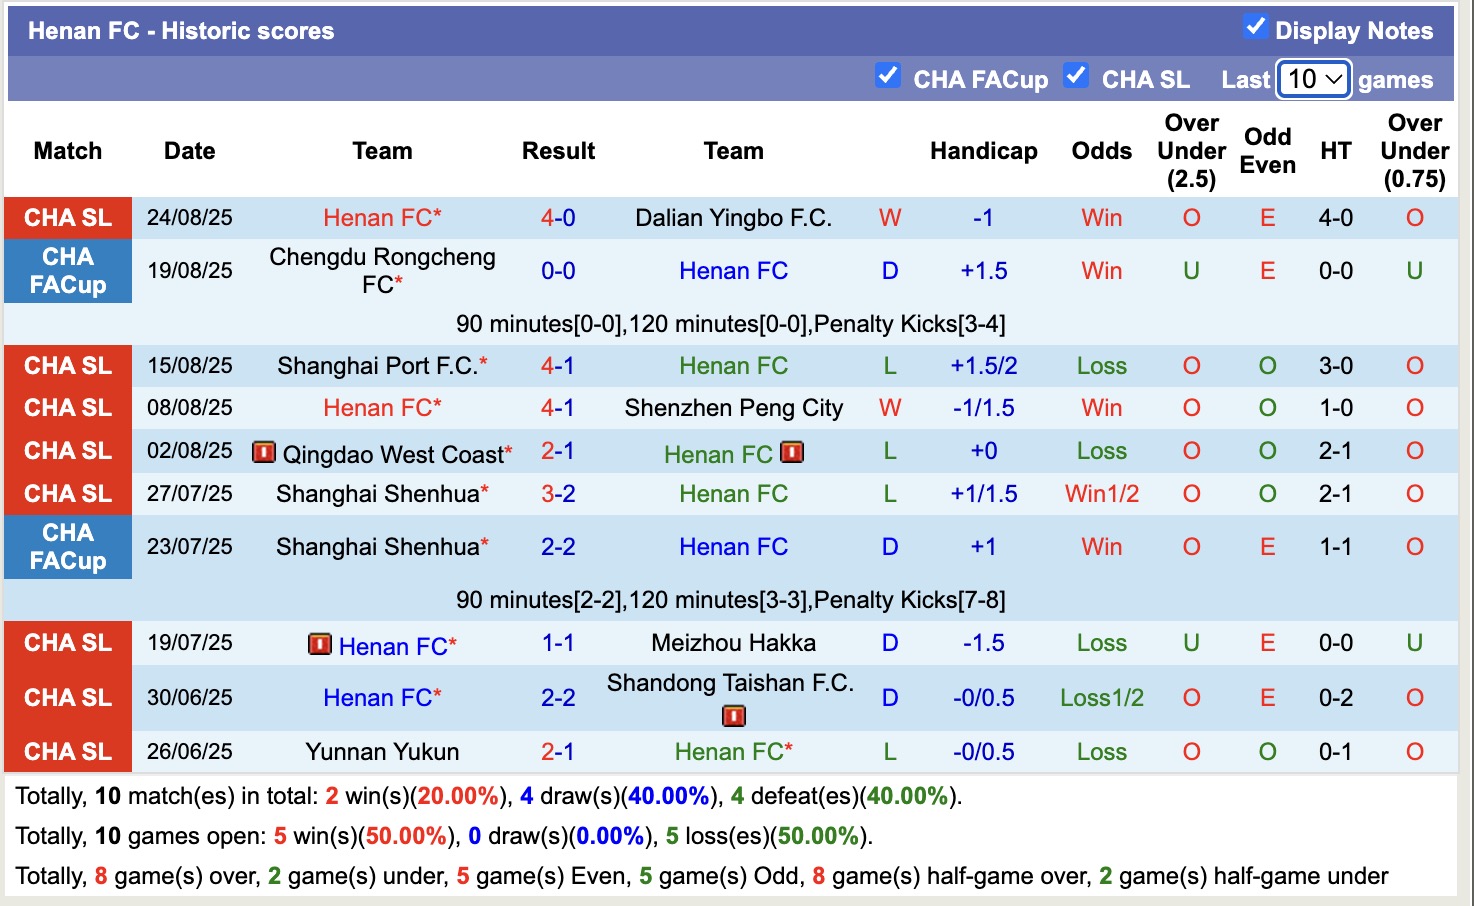The height and width of the screenshot is (906, 1474).
Task: Click the red card icon beside Qingdao West Coast
Action: point(263,452)
